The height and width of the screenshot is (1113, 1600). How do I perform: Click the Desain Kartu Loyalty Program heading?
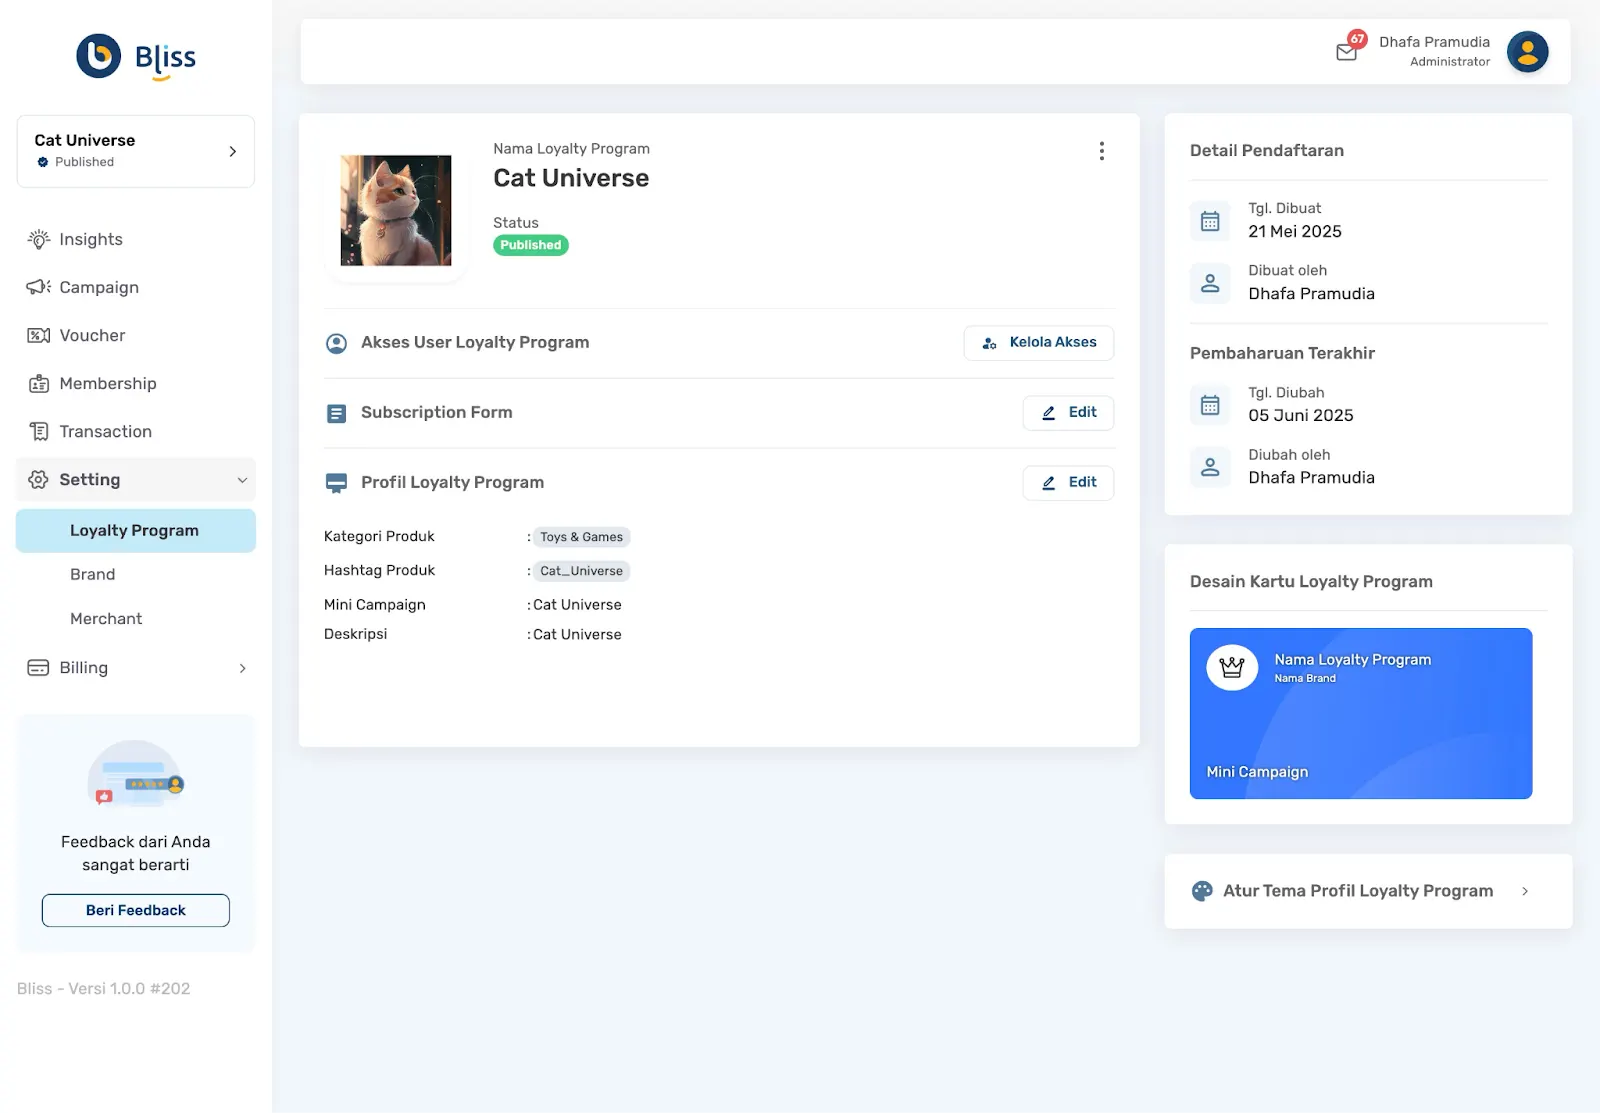click(1311, 582)
